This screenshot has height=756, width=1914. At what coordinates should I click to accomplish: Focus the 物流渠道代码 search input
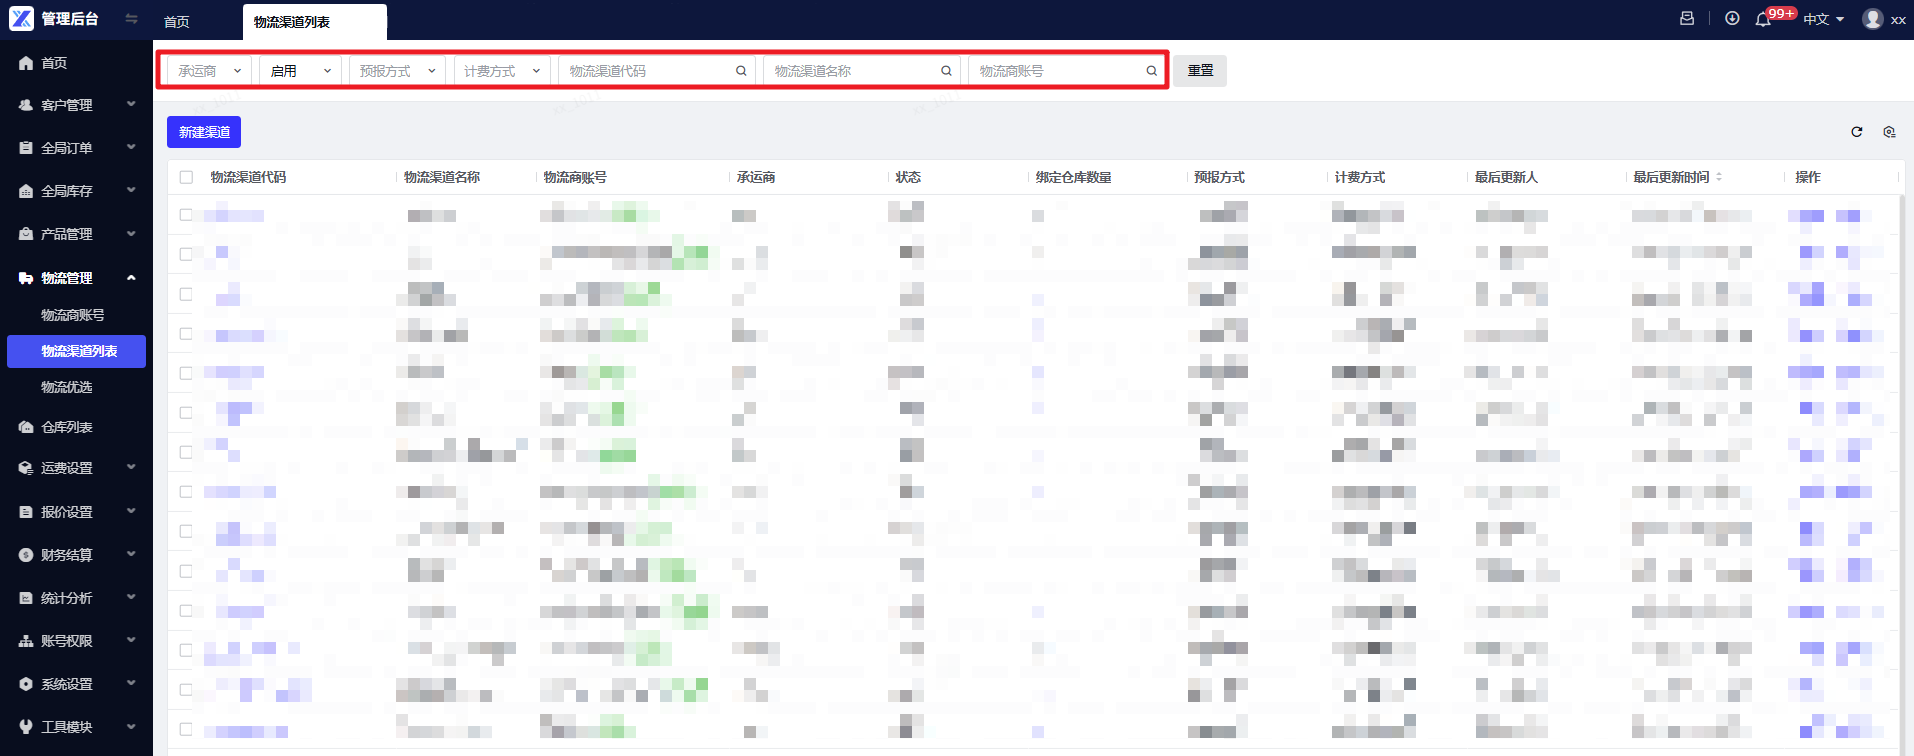click(x=655, y=71)
